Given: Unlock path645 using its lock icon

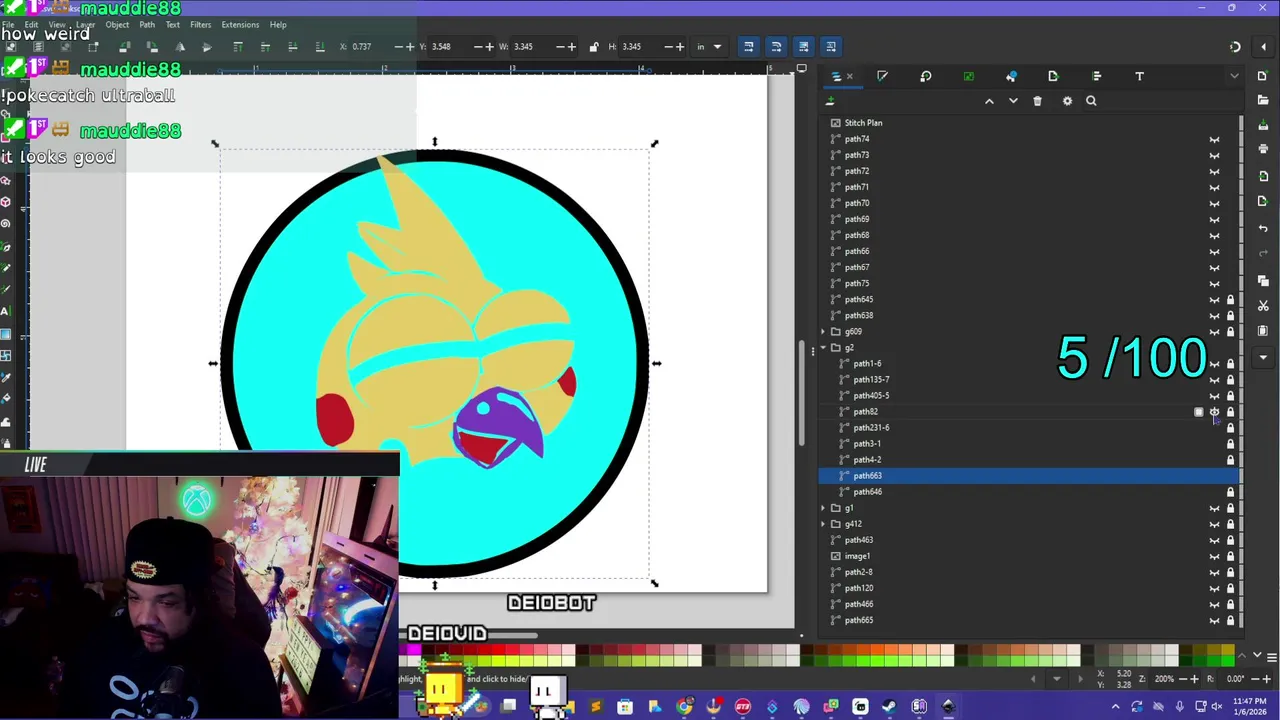Looking at the screenshot, I should 1231,299.
